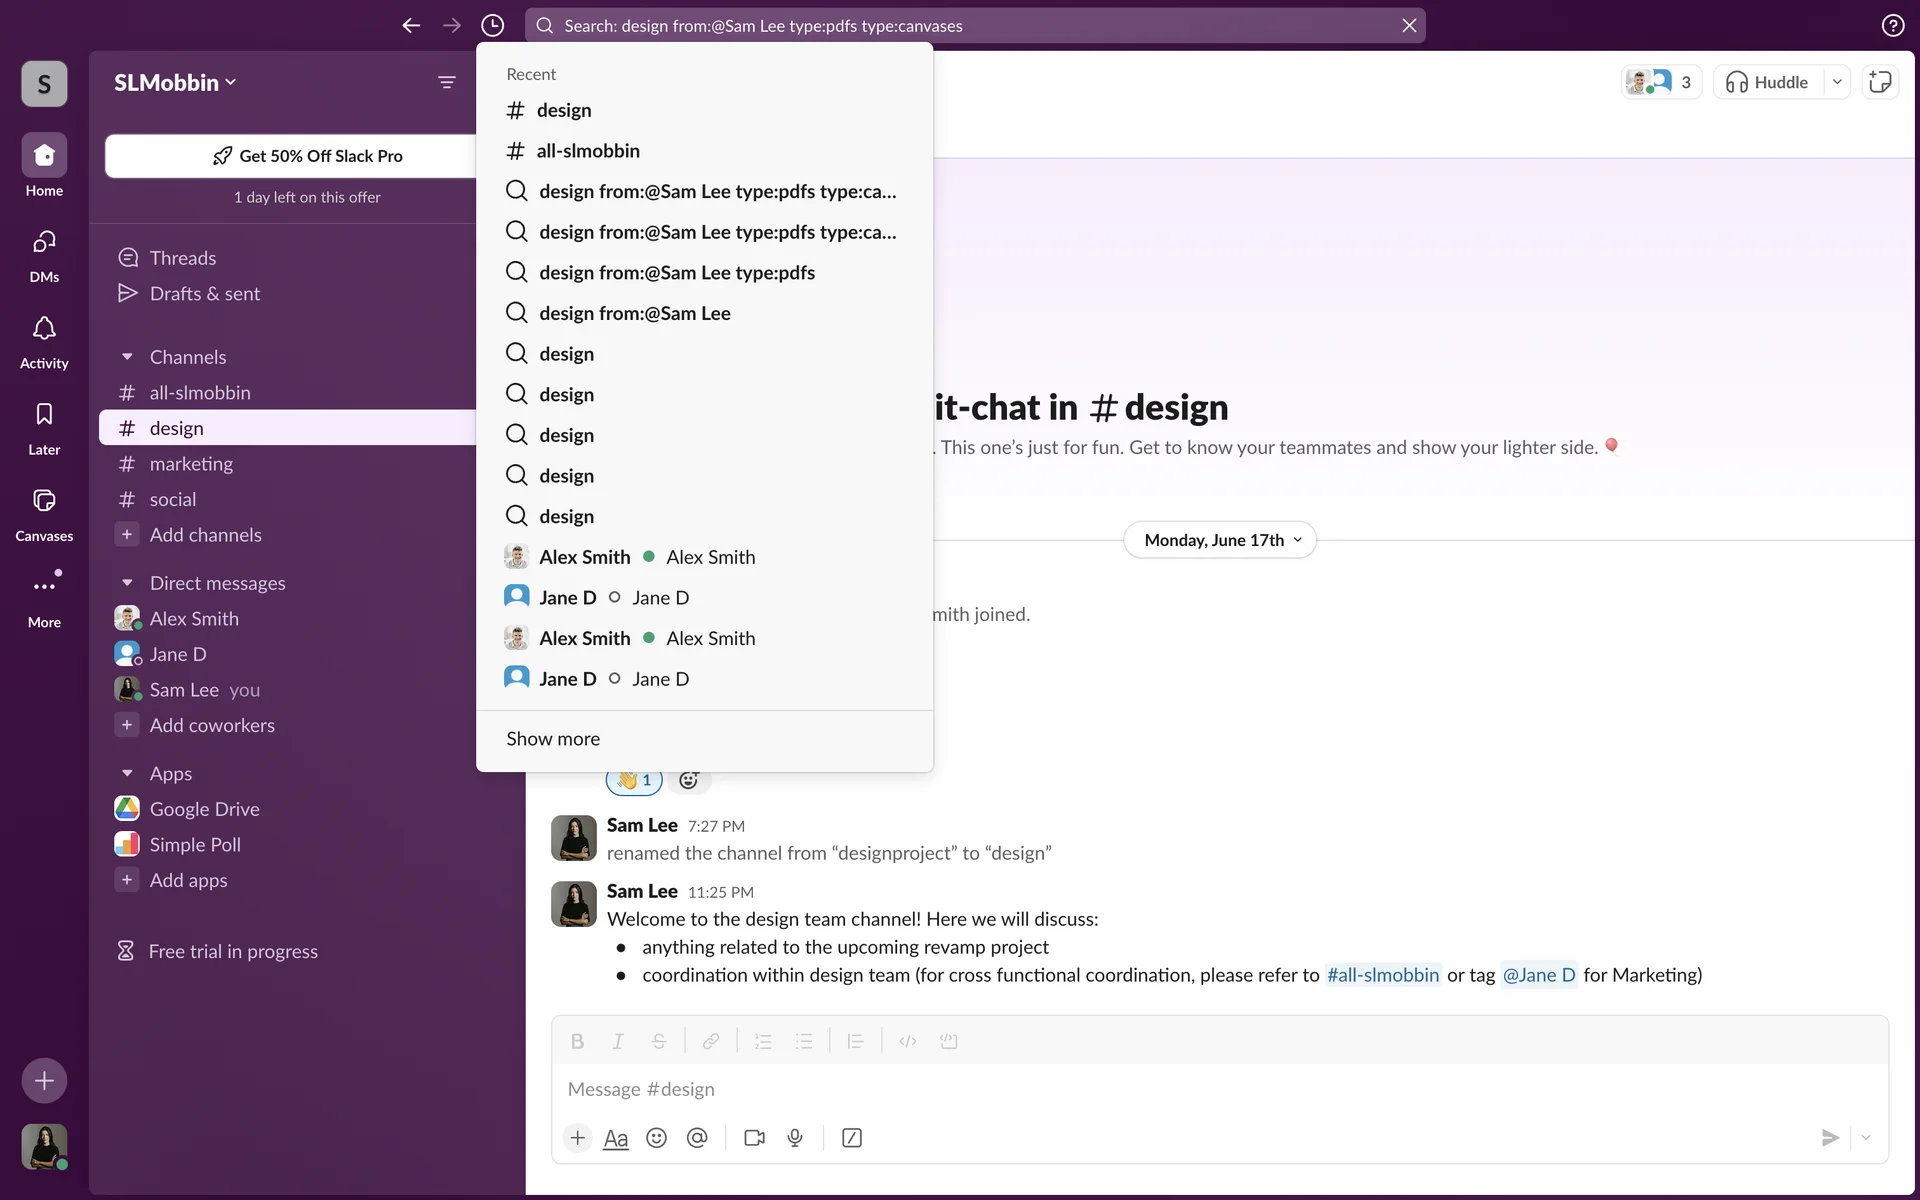Click the microphone record audio clip icon
The width and height of the screenshot is (1920, 1200).
click(x=795, y=1138)
